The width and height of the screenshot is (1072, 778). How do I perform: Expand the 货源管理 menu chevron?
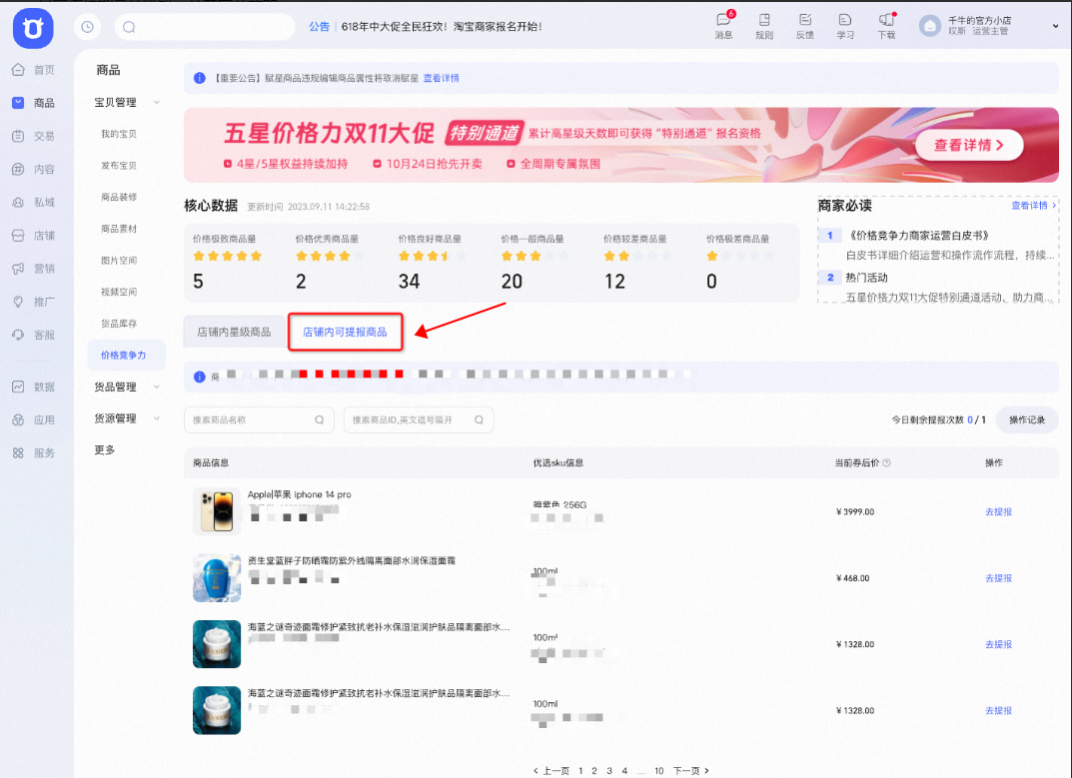coord(157,418)
